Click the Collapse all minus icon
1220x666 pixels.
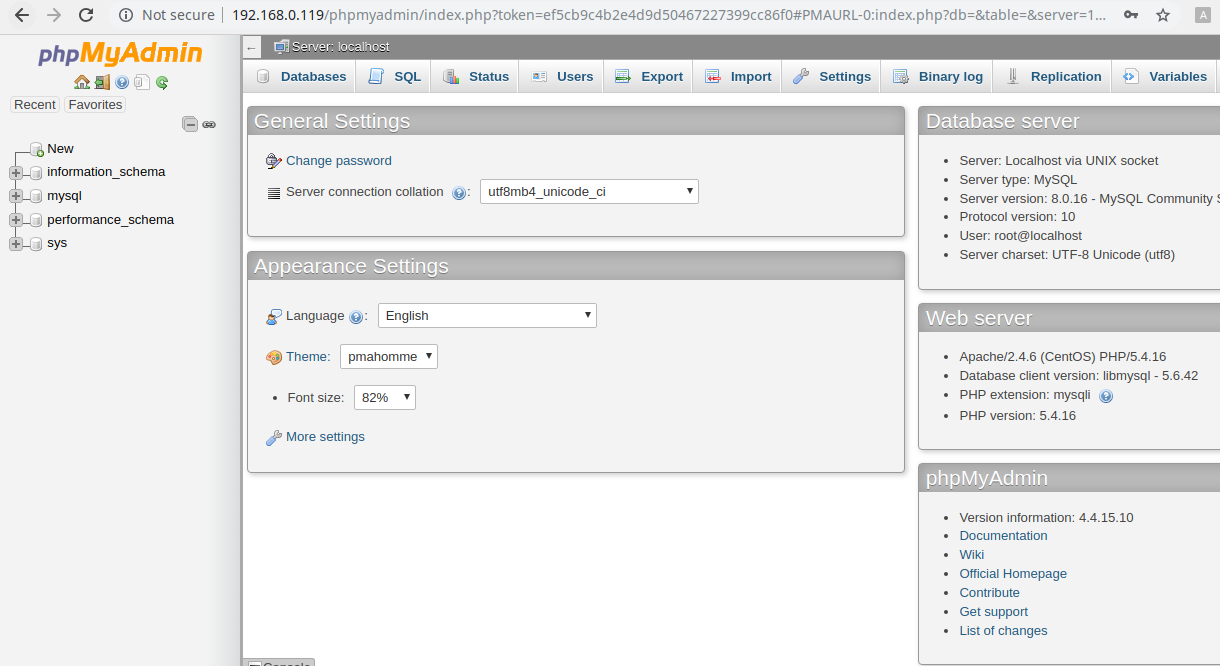point(190,124)
